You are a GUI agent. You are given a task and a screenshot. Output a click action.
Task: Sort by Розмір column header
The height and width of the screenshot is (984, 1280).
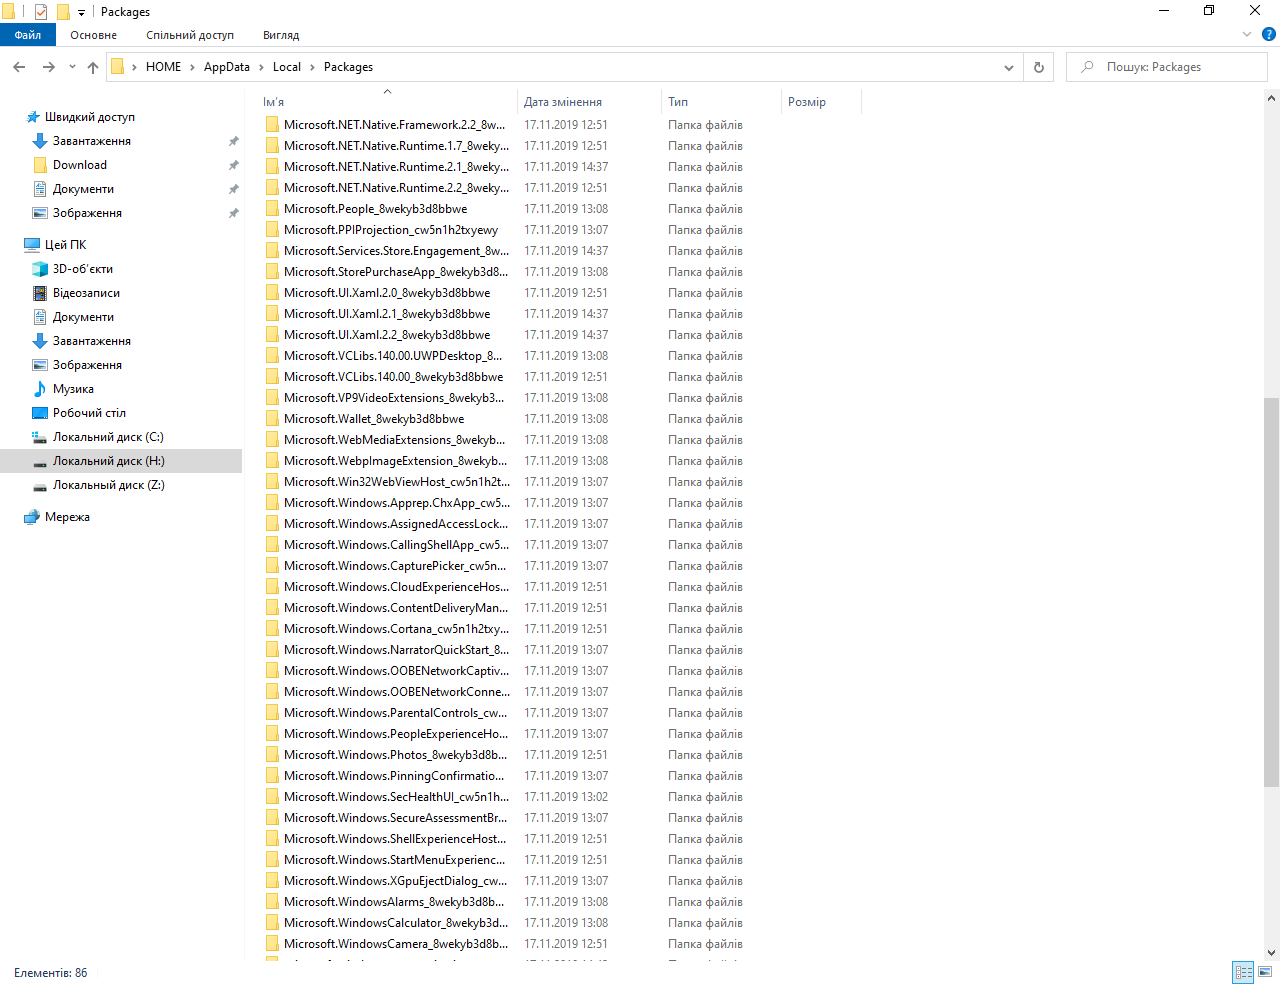tap(821, 101)
